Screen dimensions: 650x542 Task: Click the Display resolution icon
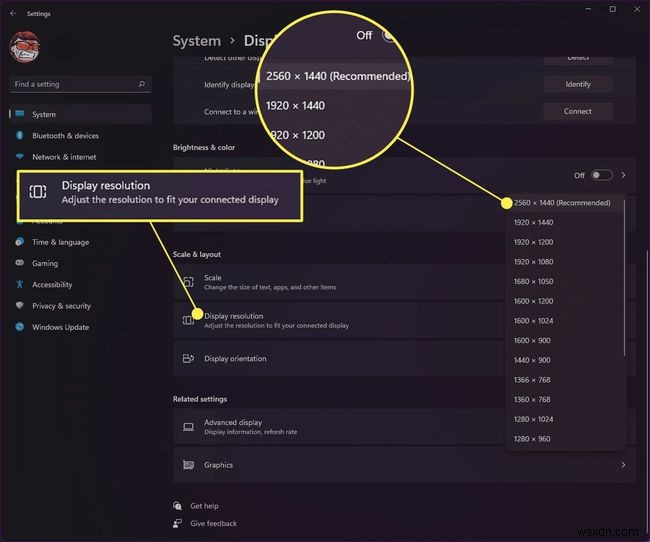[188, 320]
